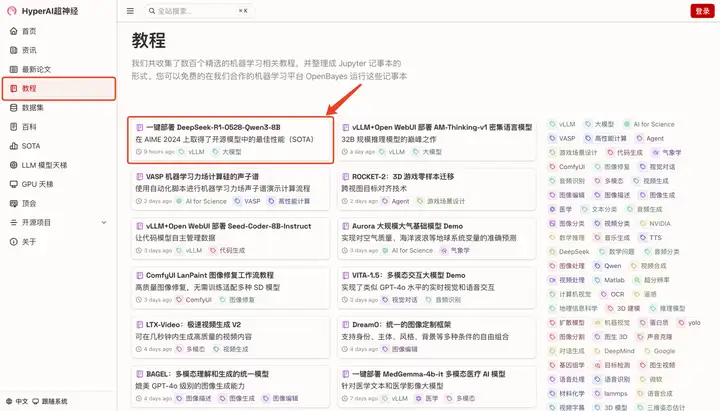Change theme via 跟随系统 option
Viewport: 720px width, 411px height.
click(x=50, y=401)
